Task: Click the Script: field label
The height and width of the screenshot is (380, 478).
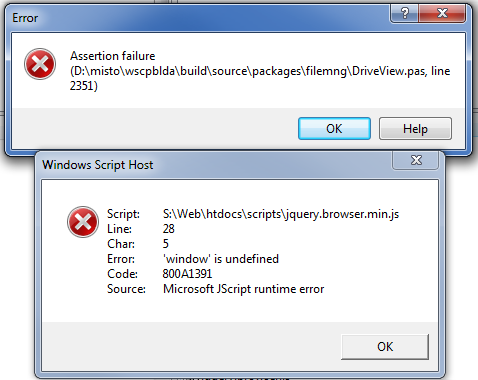Action: (123, 214)
